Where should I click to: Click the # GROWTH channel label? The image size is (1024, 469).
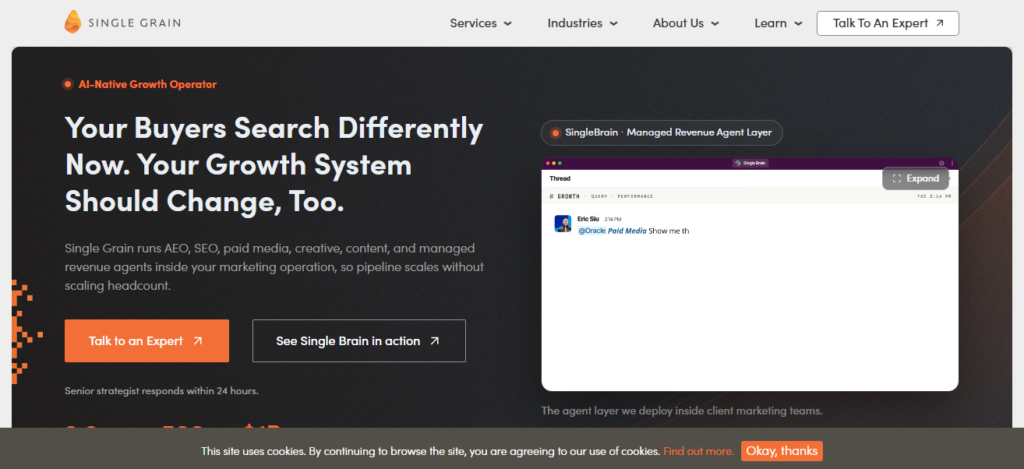(564, 196)
